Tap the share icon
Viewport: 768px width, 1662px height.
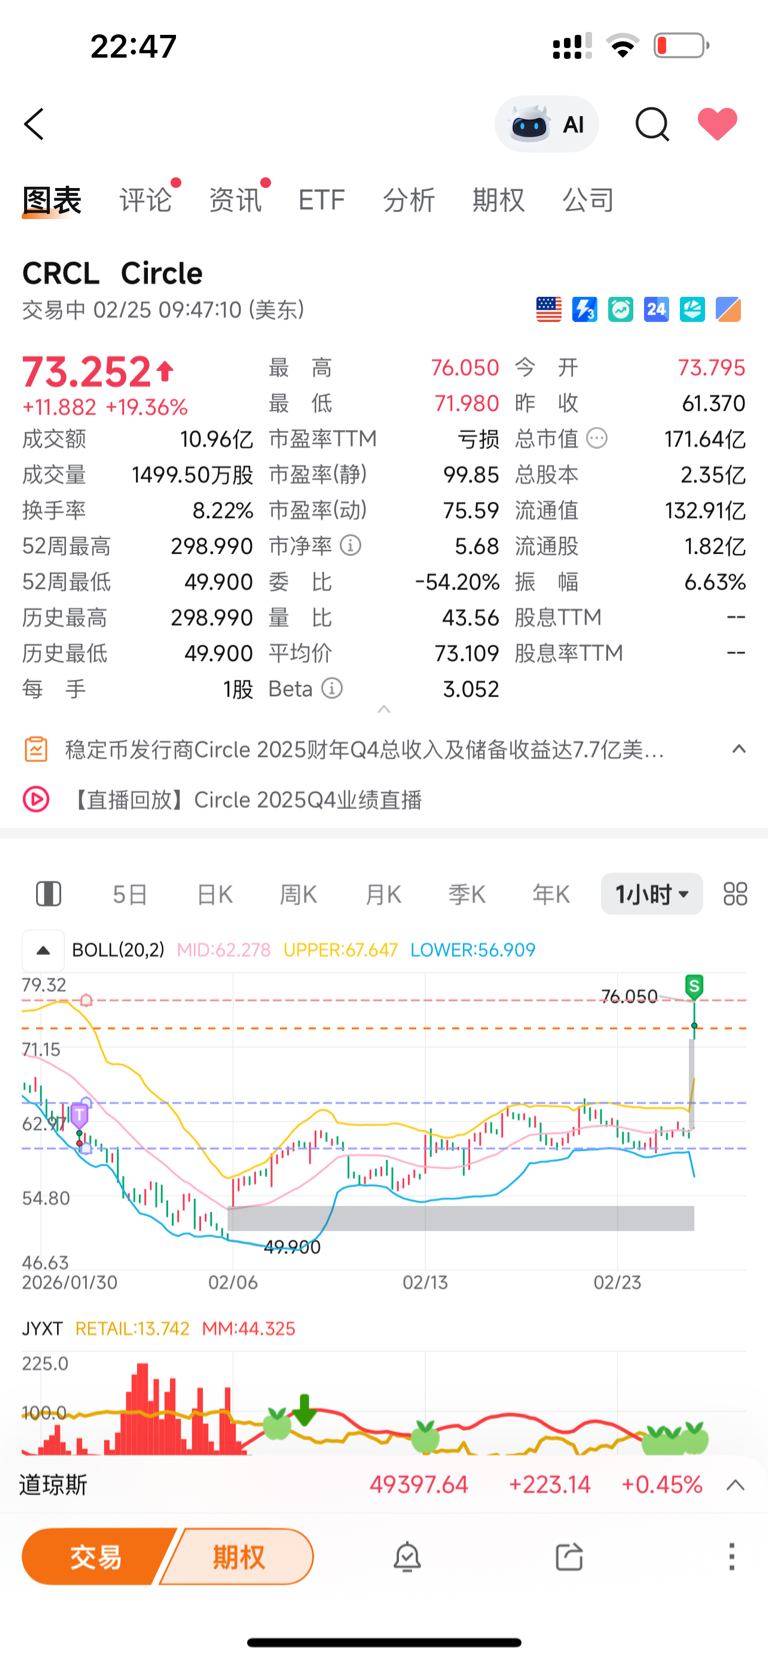point(569,1557)
